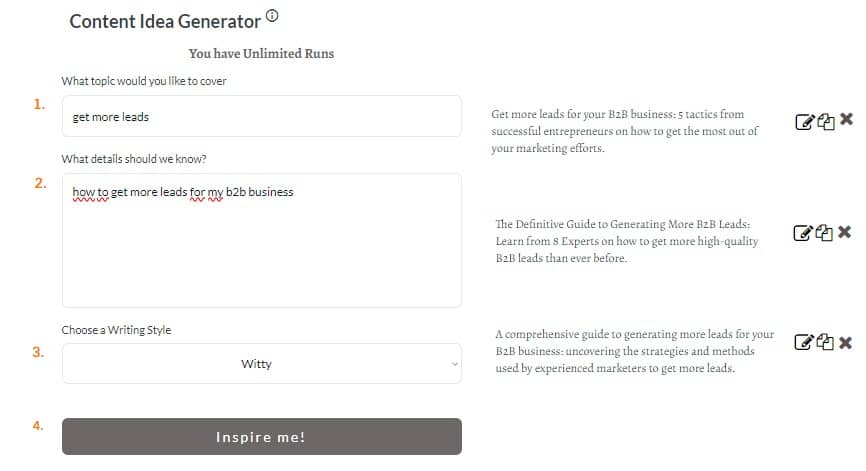Copy the comprehensive guide idea

pyautogui.click(x=825, y=342)
